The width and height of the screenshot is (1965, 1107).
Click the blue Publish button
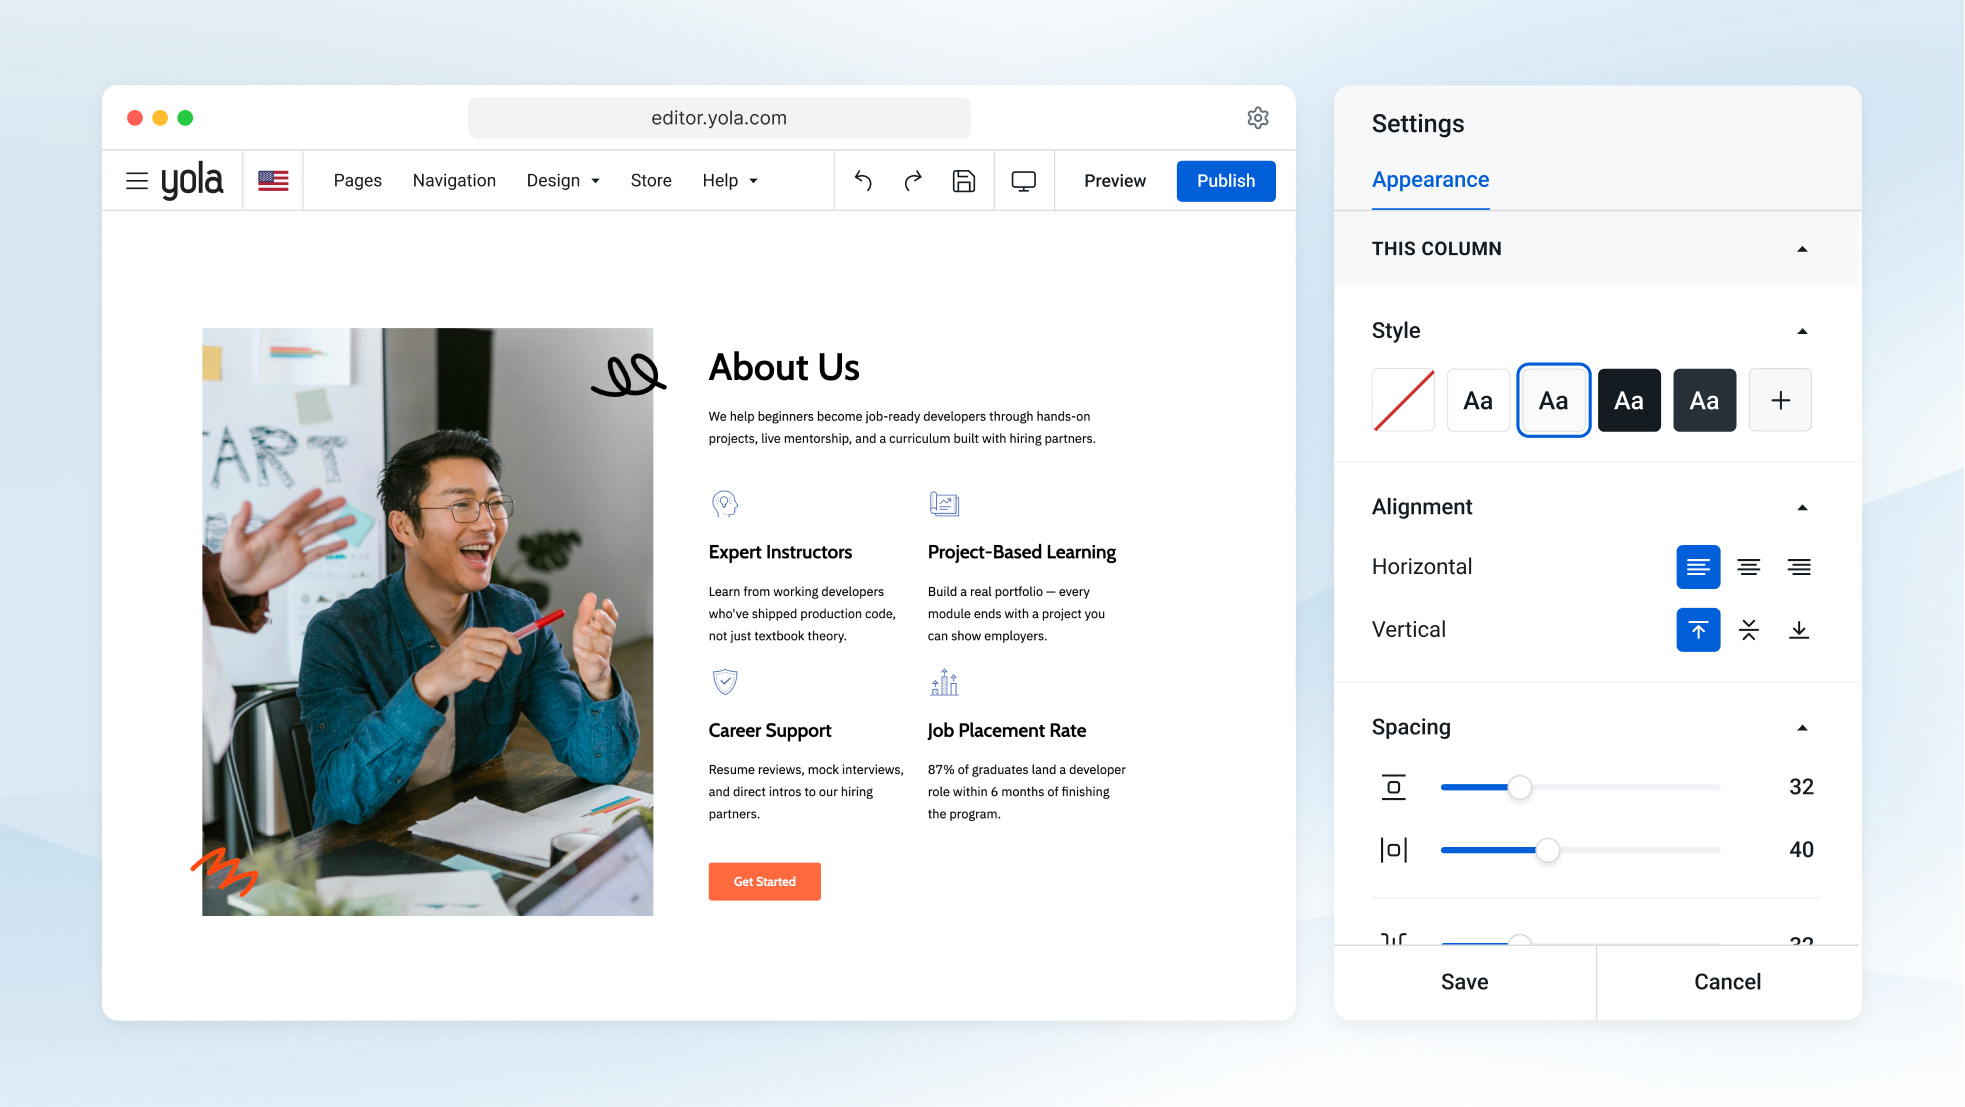click(1226, 181)
